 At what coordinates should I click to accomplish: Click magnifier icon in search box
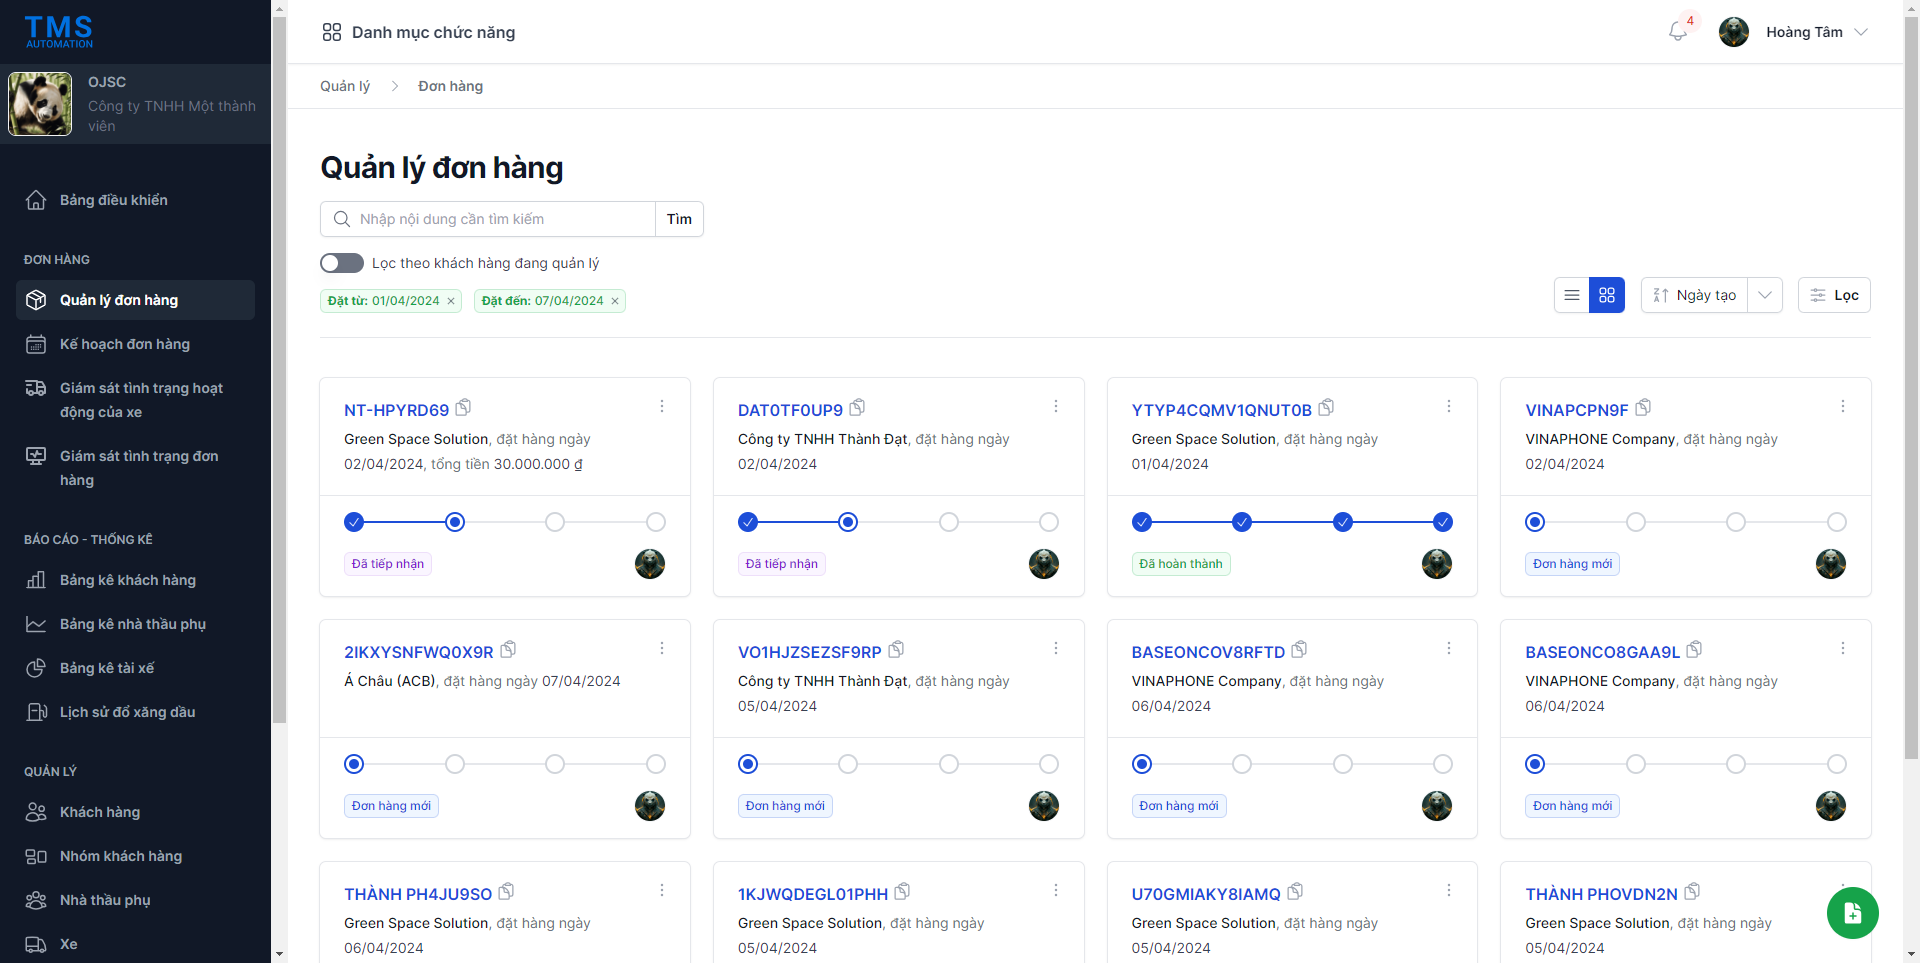tap(342, 219)
